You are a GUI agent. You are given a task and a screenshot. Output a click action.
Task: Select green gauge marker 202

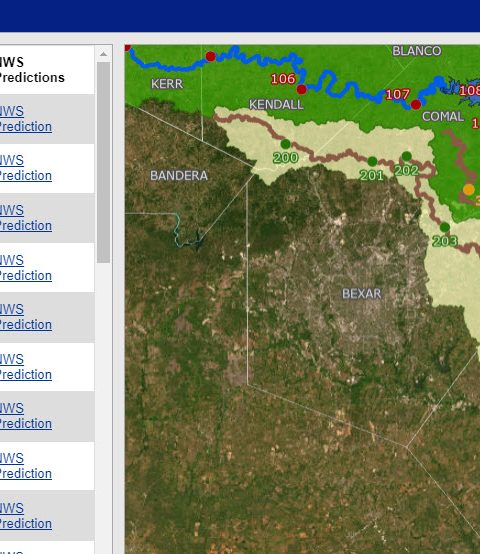click(407, 156)
